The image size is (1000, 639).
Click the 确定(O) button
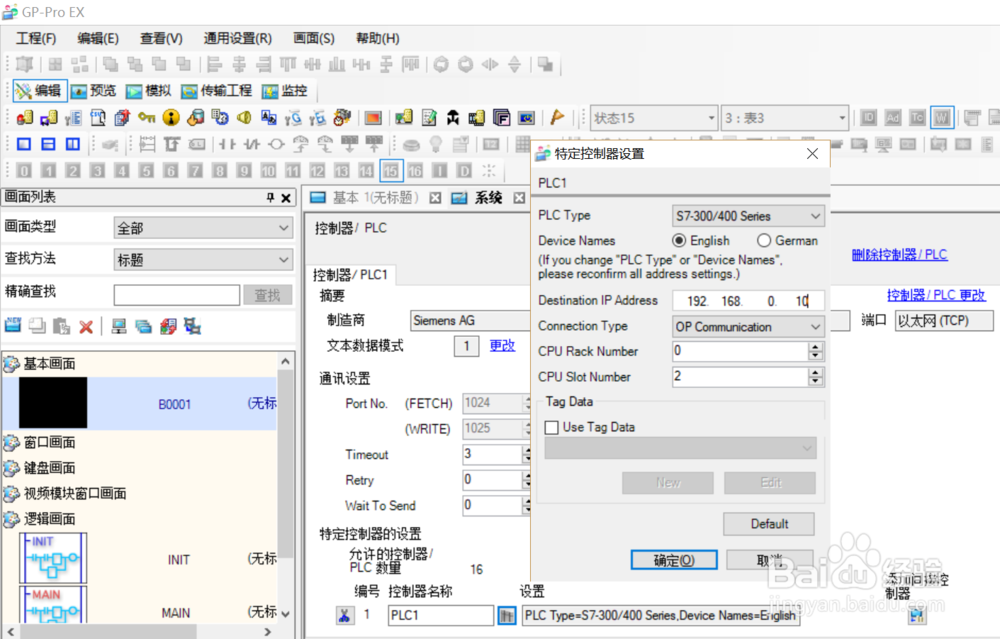674,560
